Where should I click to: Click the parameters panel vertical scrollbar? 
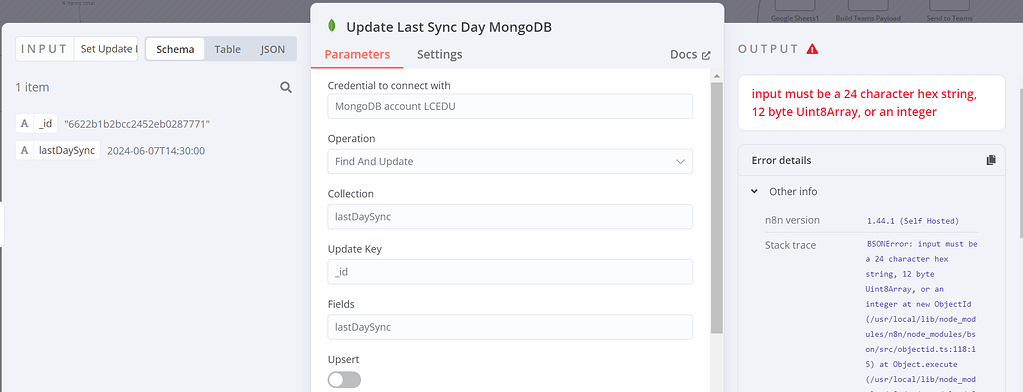tap(716, 209)
